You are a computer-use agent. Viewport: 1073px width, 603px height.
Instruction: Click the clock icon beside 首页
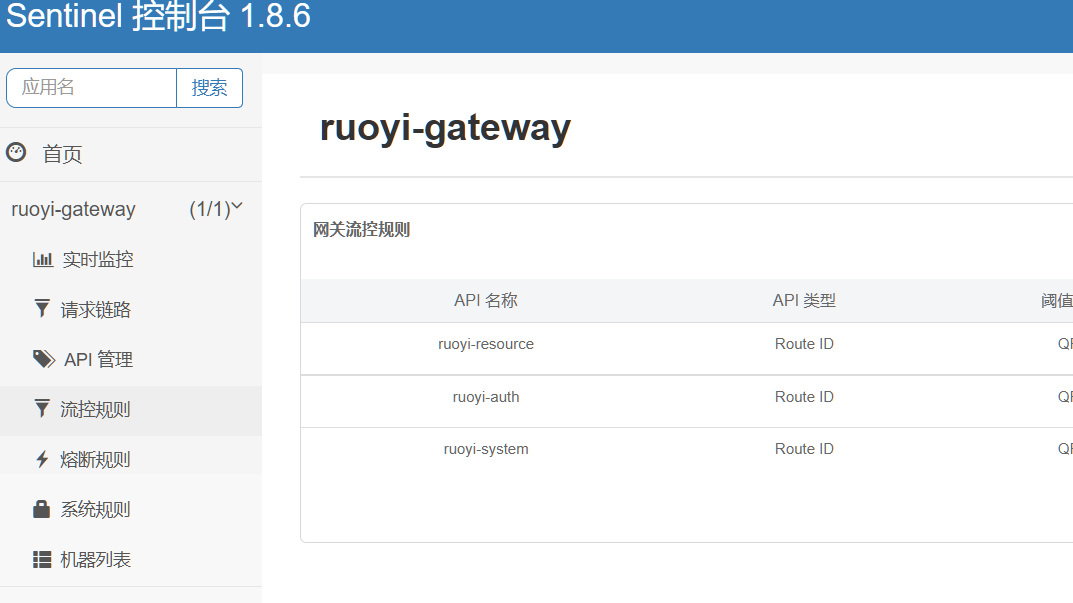click(x=16, y=153)
